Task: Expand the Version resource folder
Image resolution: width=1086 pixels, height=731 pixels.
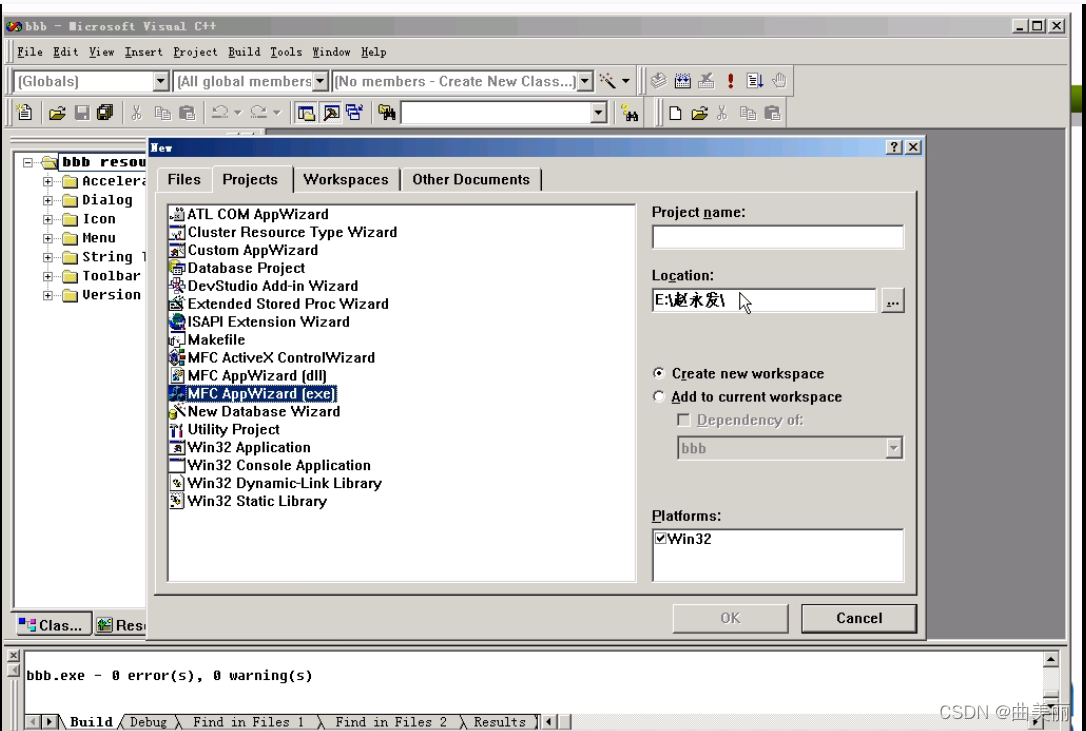Action: point(48,295)
